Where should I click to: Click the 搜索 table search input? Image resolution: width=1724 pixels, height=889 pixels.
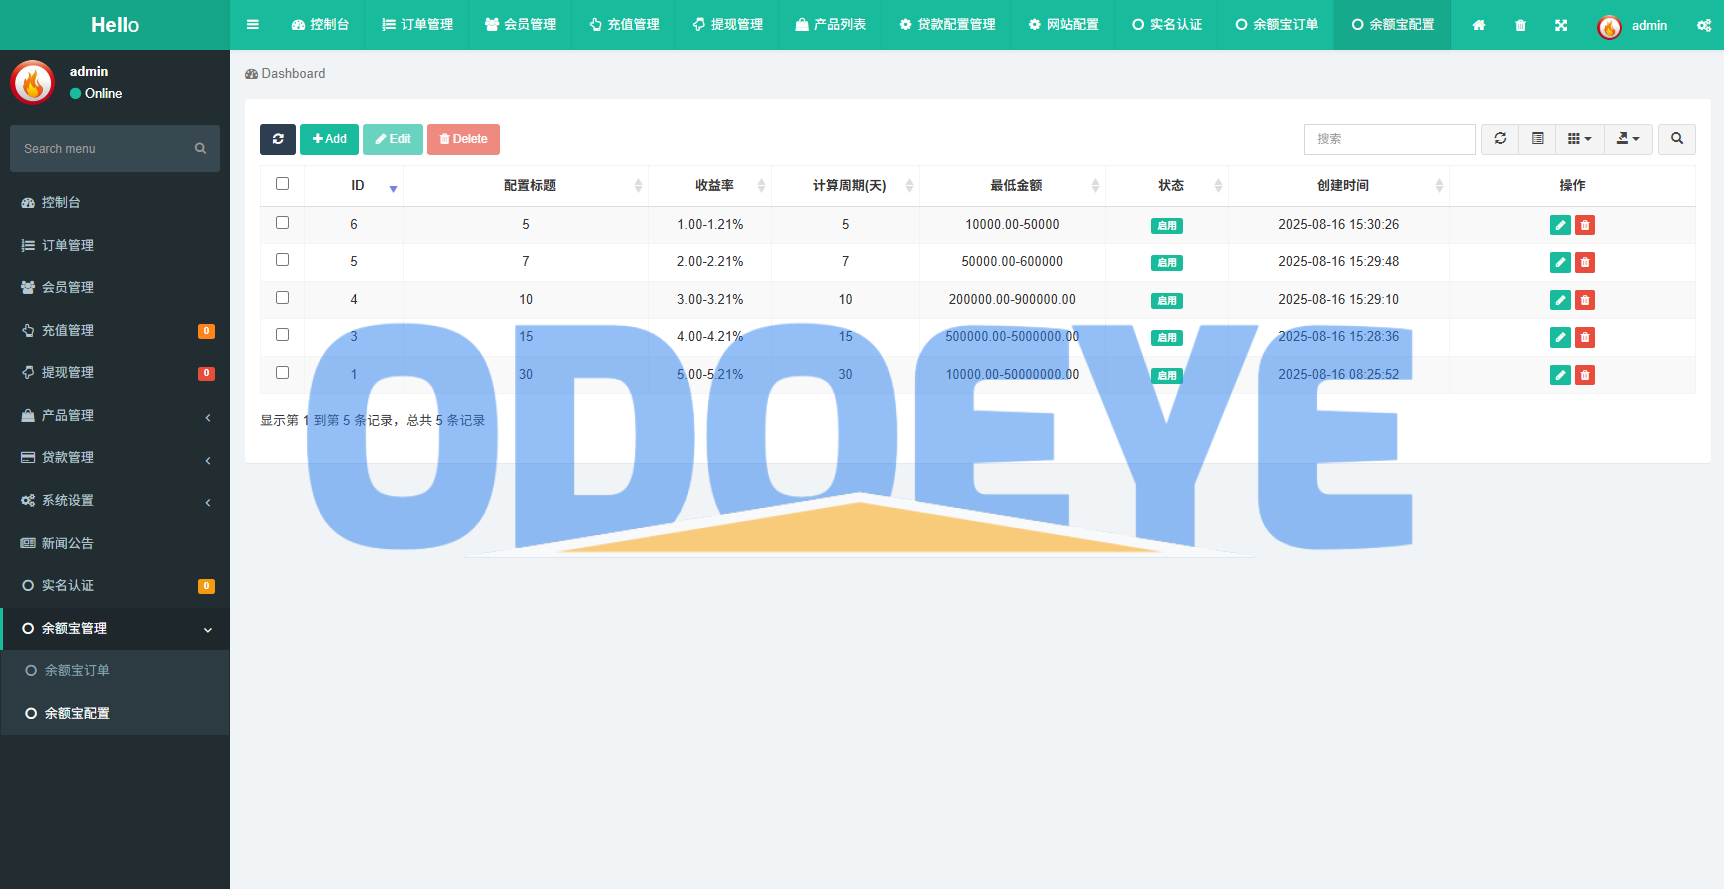pyautogui.click(x=1390, y=139)
